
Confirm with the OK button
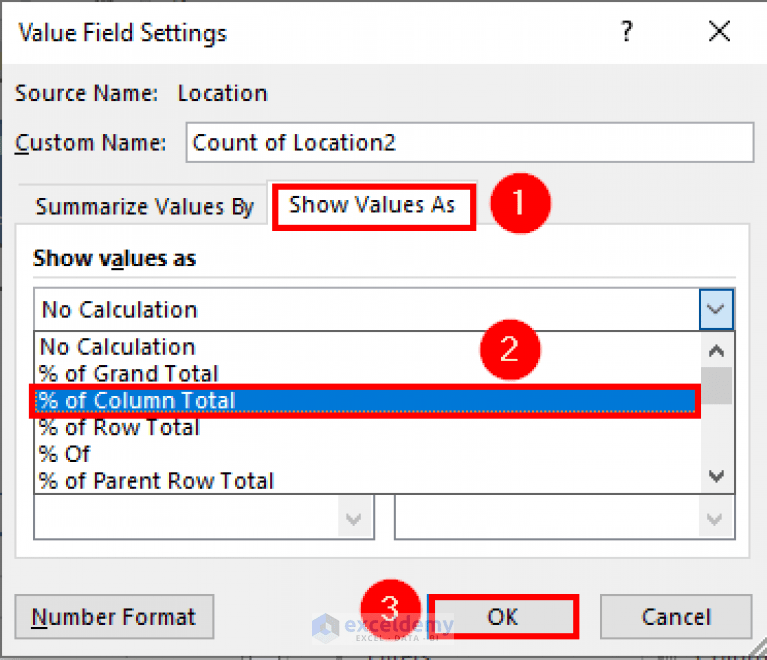[x=502, y=616]
